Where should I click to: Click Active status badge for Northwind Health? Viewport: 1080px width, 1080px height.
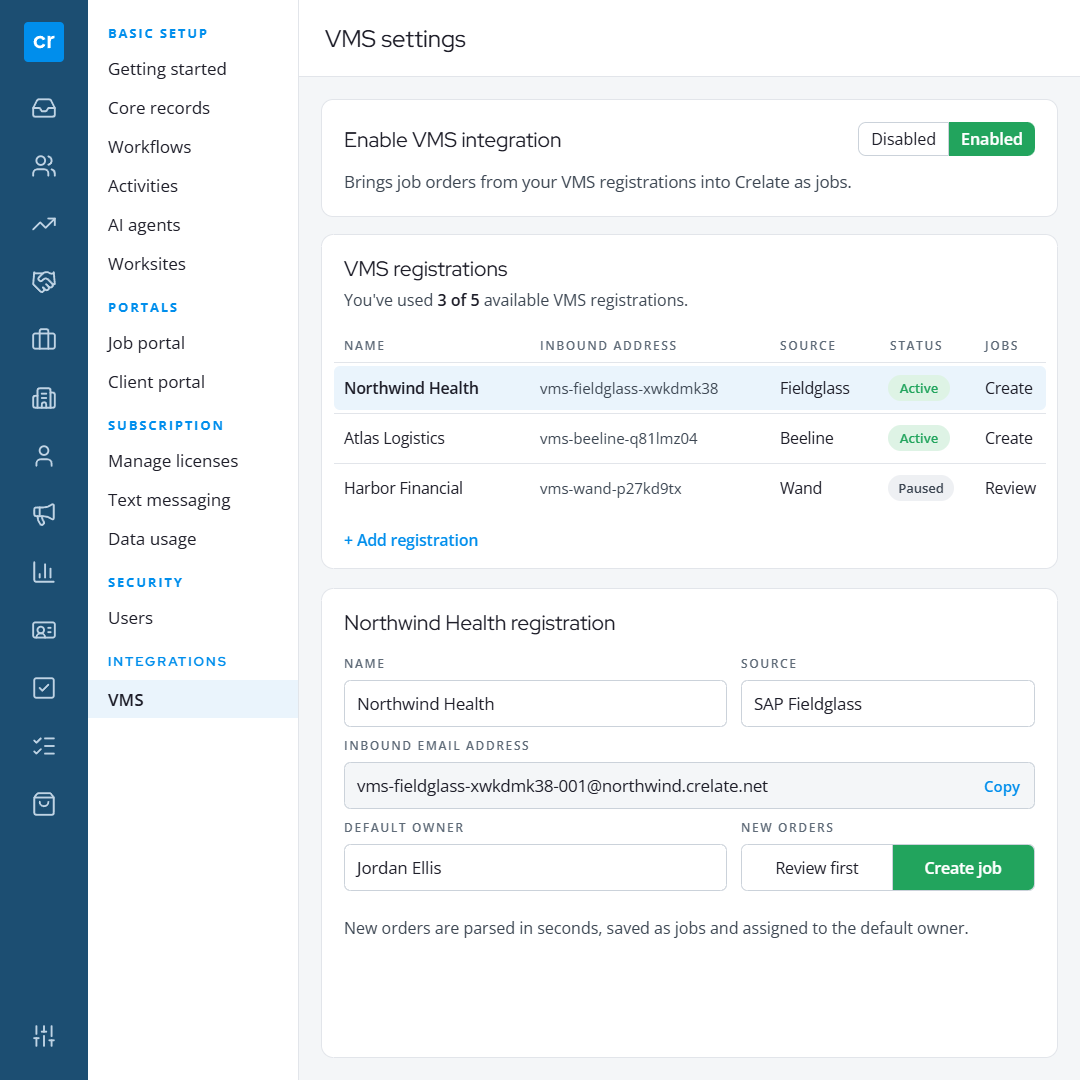pos(919,388)
